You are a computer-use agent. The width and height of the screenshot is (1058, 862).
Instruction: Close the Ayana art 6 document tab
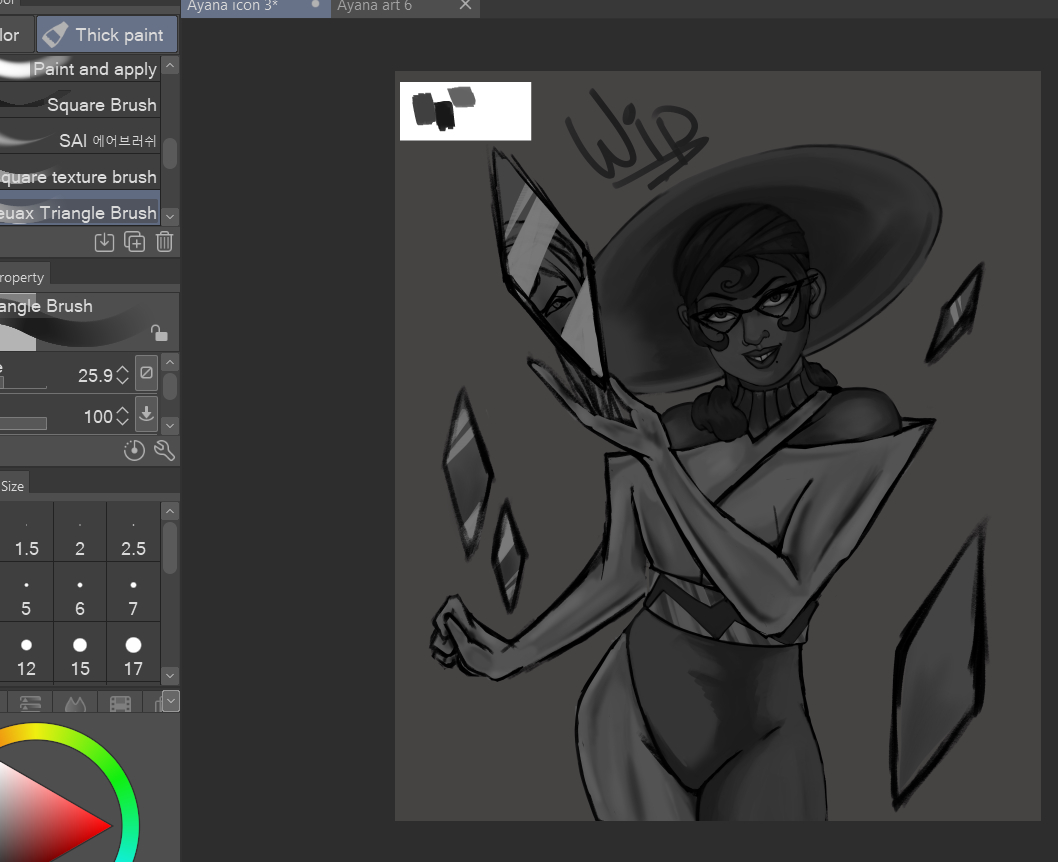465,6
